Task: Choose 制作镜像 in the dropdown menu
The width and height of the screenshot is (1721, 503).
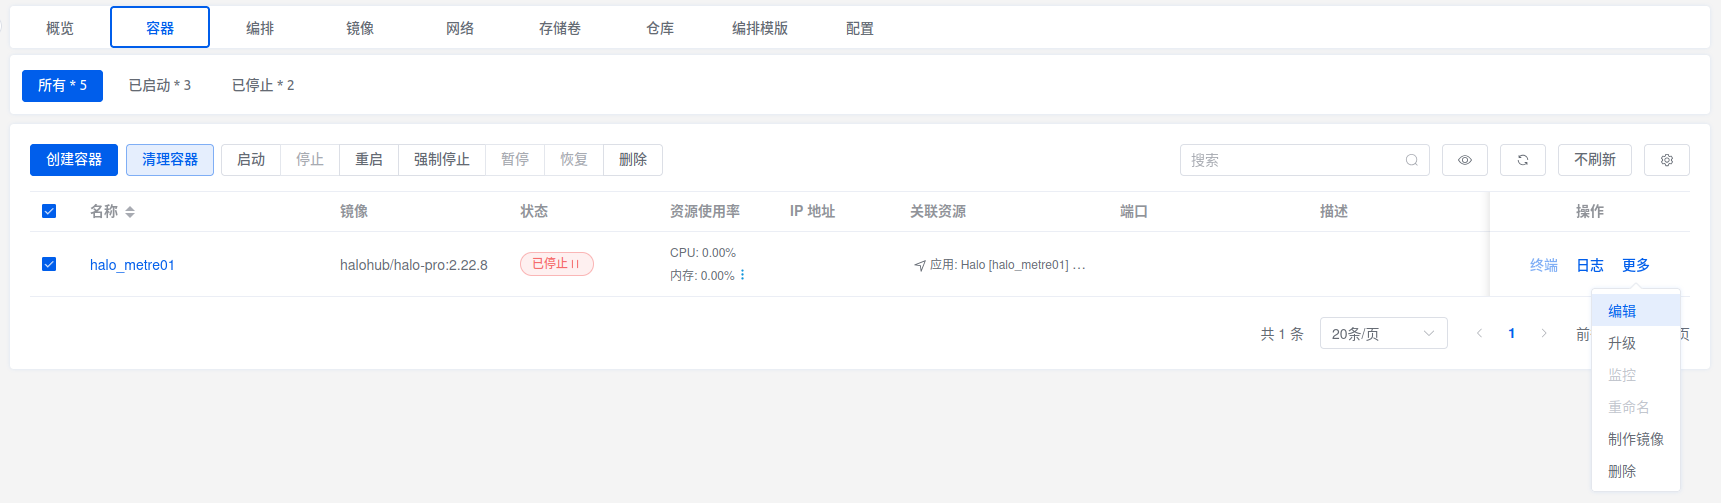Action: pyautogui.click(x=1635, y=439)
